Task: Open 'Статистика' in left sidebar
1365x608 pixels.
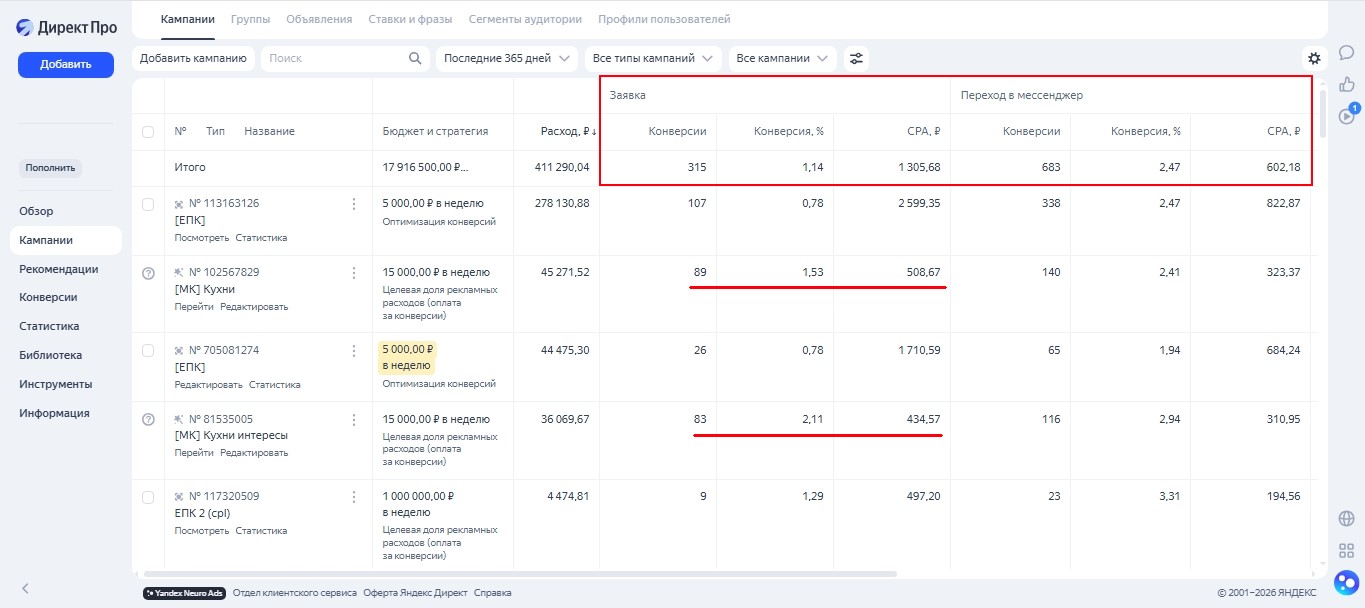Action: click(49, 326)
